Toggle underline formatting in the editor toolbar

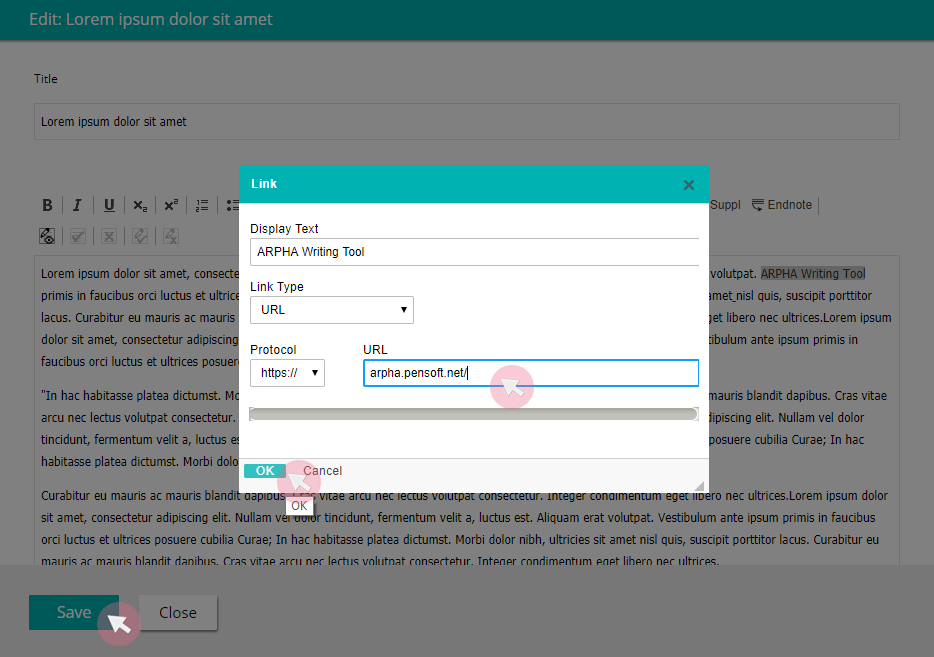109,205
